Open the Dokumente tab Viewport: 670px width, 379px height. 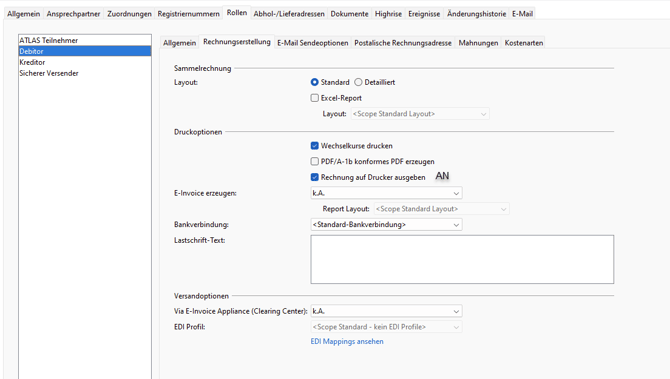coord(349,14)
